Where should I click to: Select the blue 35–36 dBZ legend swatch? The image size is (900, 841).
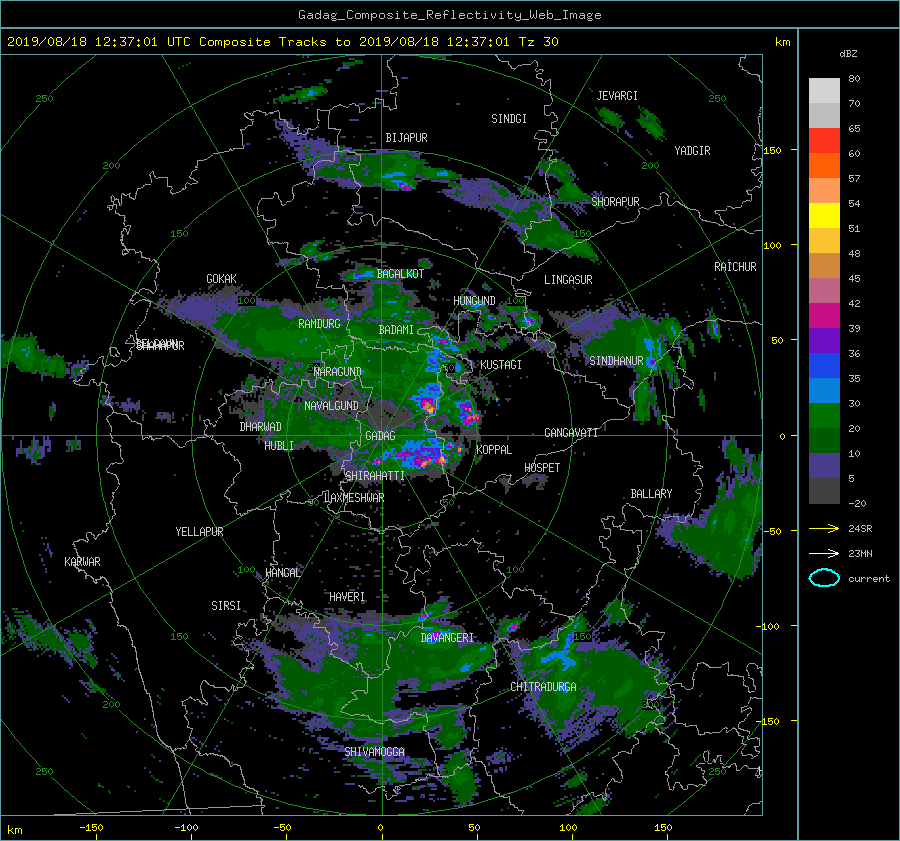click(824, 366)
